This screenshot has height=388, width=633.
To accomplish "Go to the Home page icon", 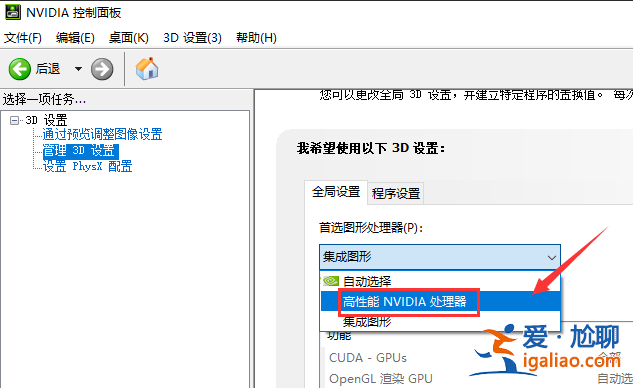I will coord(147,68).
